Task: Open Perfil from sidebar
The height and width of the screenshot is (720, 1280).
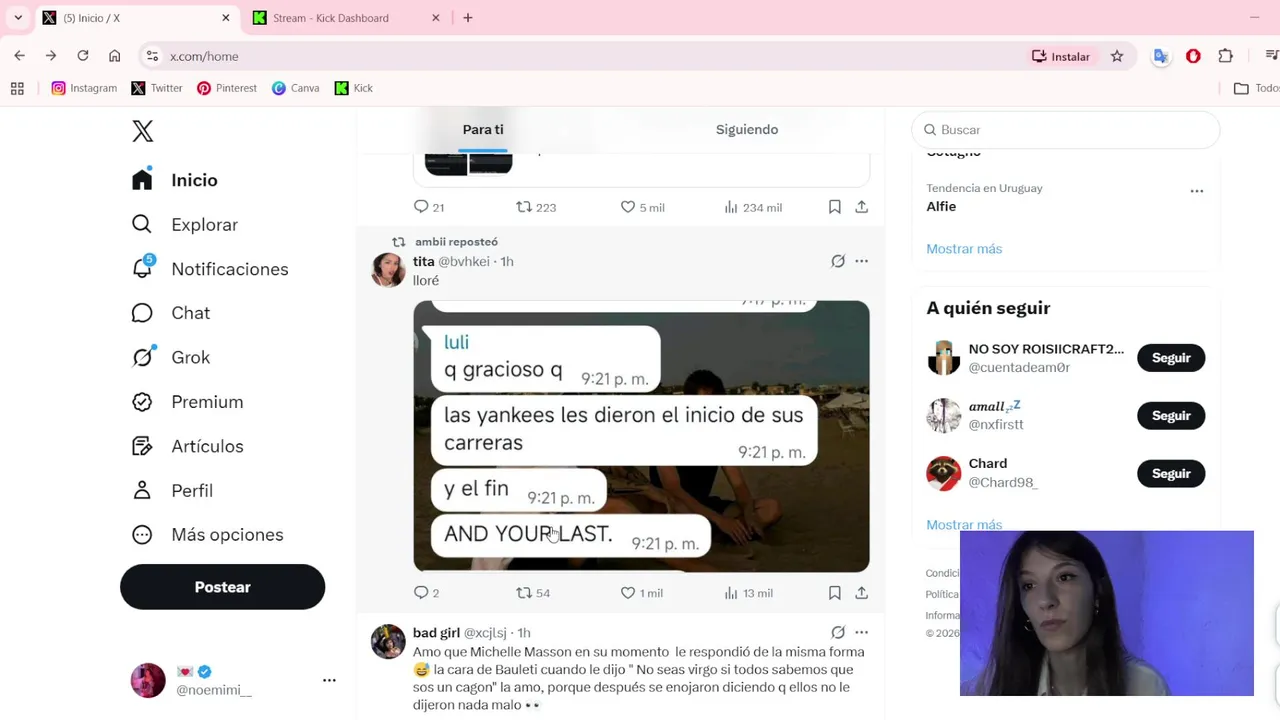Action: coord(172,490)
